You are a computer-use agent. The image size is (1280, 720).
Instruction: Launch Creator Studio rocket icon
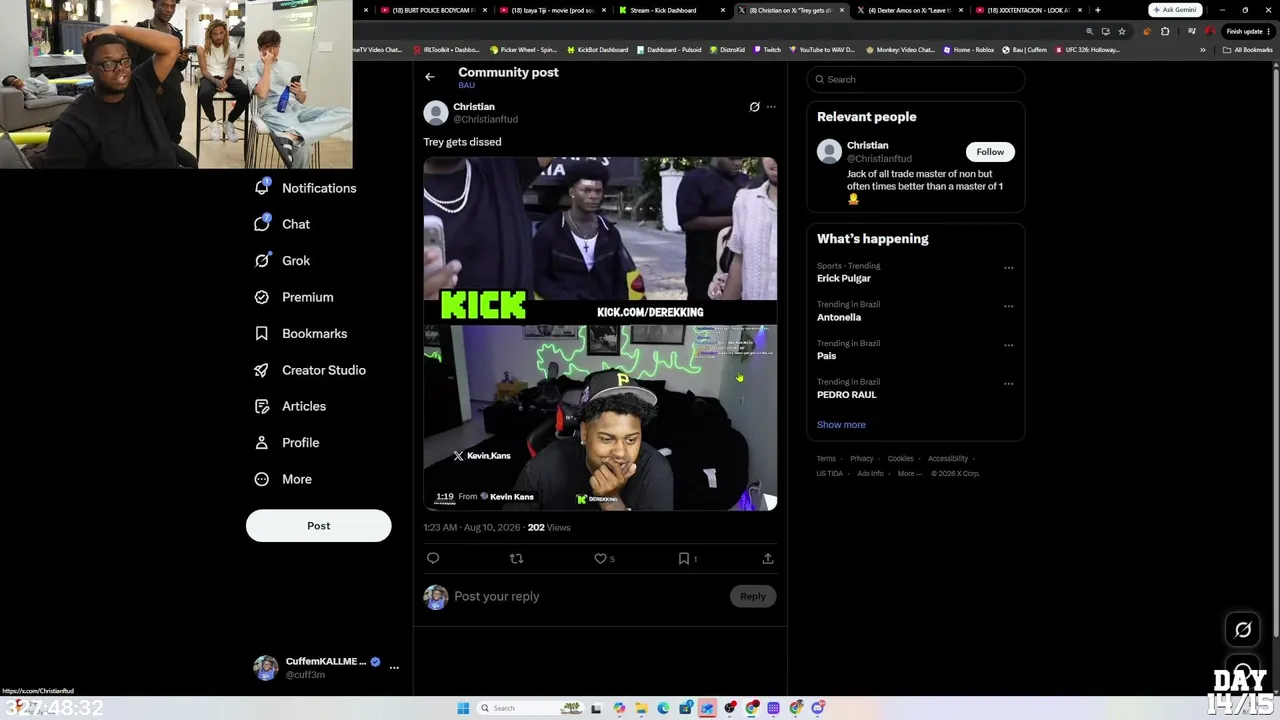point(262,370)
